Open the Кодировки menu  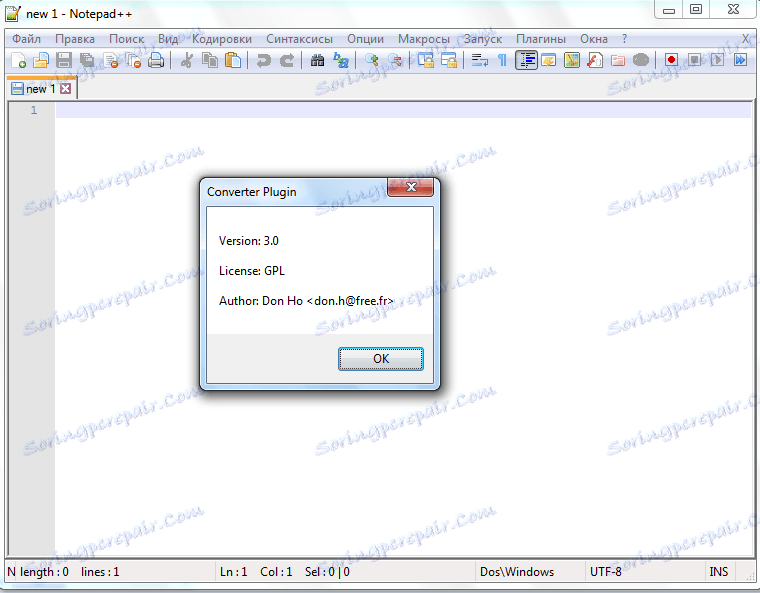pyautogui.click(x=222, y=39)
